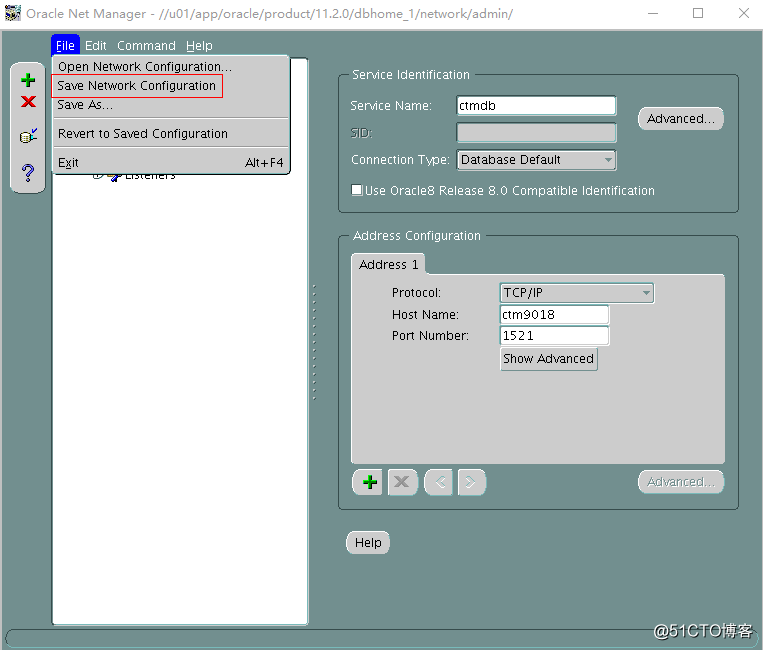The width and height of the screenshot is (763, 650).
Task: Minimize the Oracle Net Manager window
Action: 653,13
